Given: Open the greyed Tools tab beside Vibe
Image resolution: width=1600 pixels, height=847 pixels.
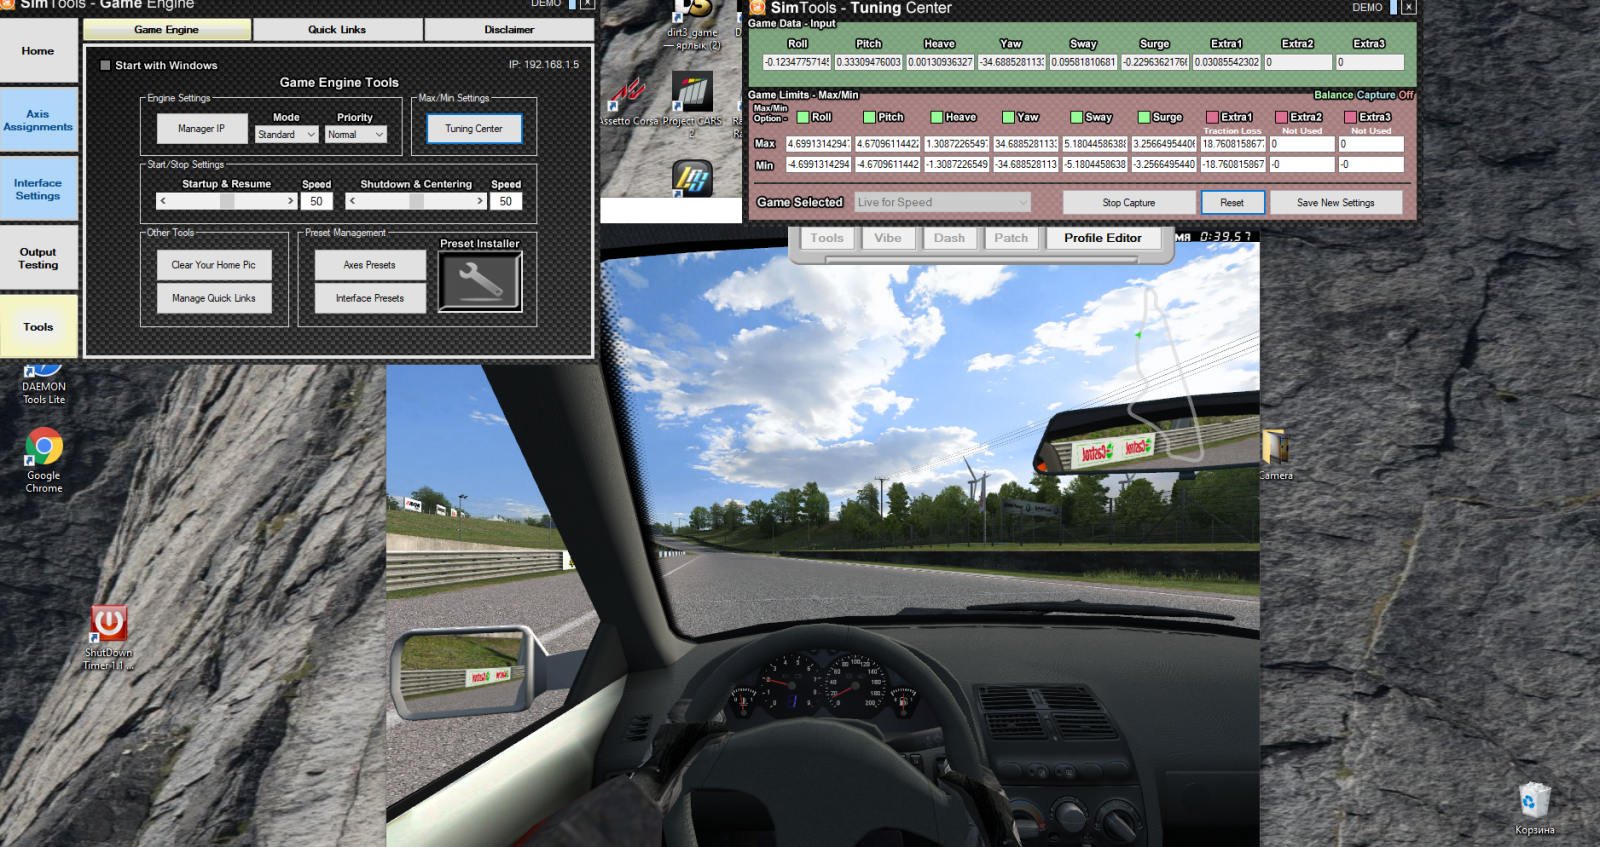Looking at the screenshot, I should coord(826,238).
